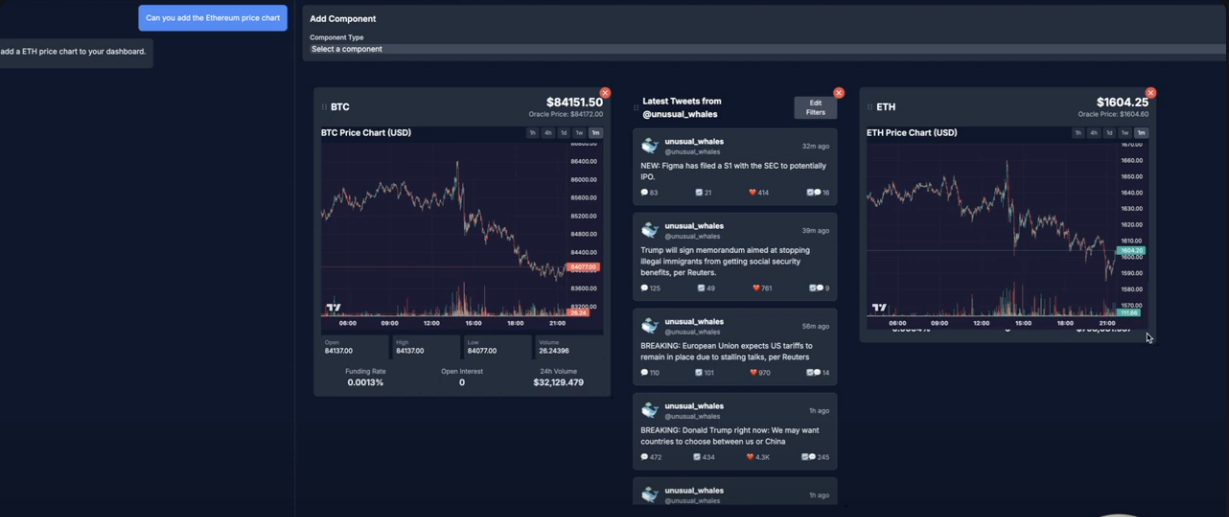Click the unusual_whales name on 39m ago tweet

click(x=694, y=226)
